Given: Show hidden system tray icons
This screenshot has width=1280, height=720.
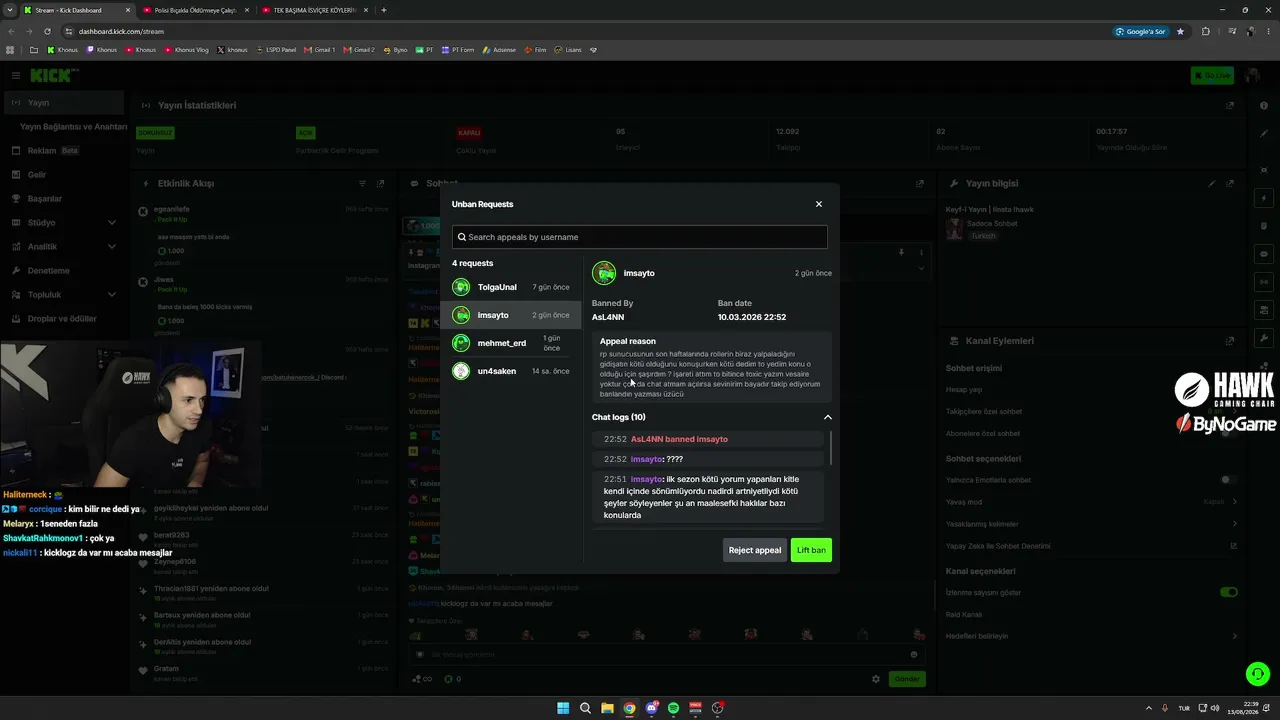Looking at the screenshot, I should point(1147,708).
